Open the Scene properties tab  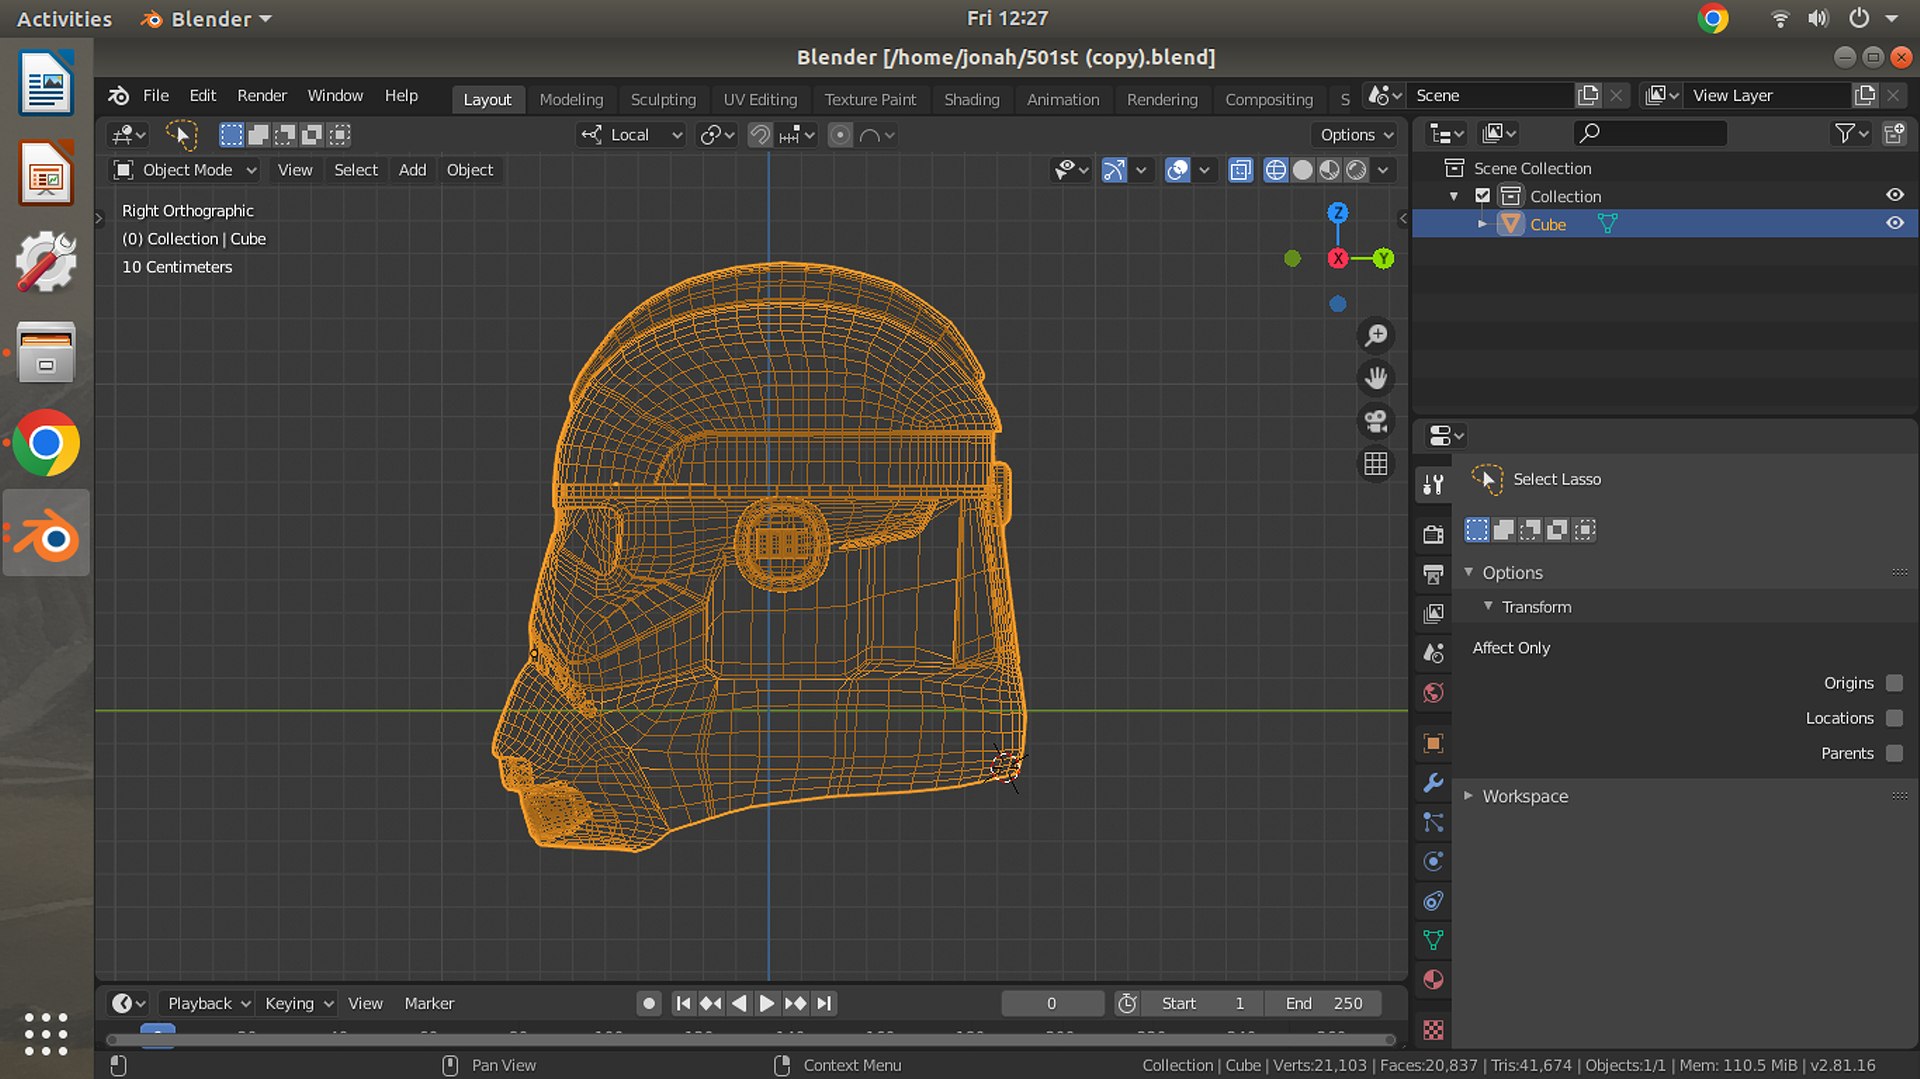click(x=1433, y=653)
